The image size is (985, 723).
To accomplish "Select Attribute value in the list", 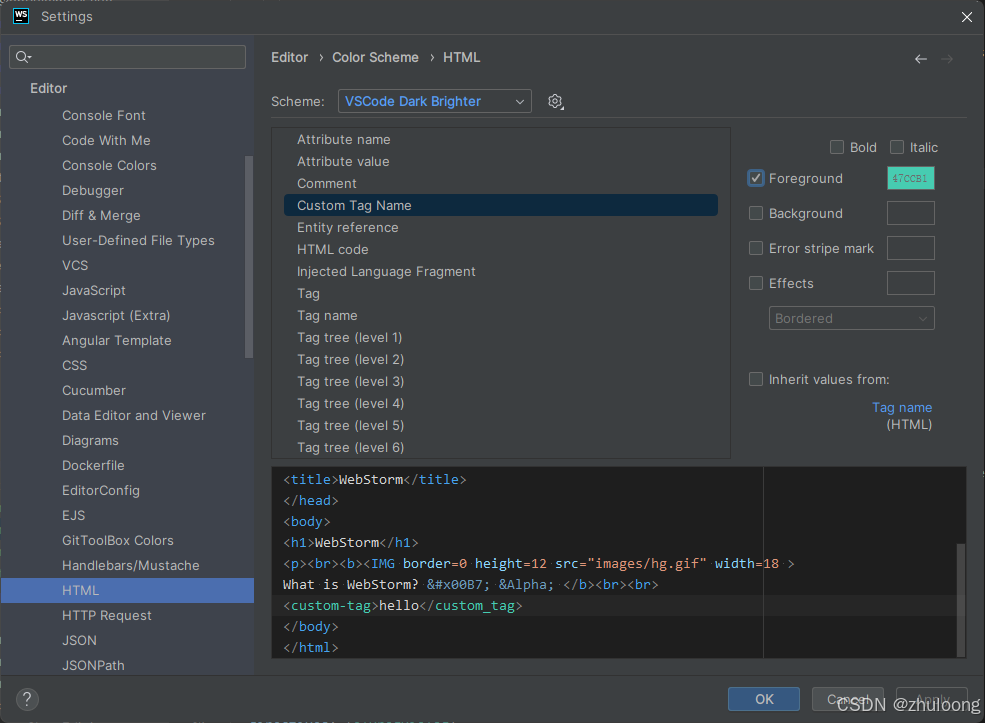I will click(x=501, y=161).
